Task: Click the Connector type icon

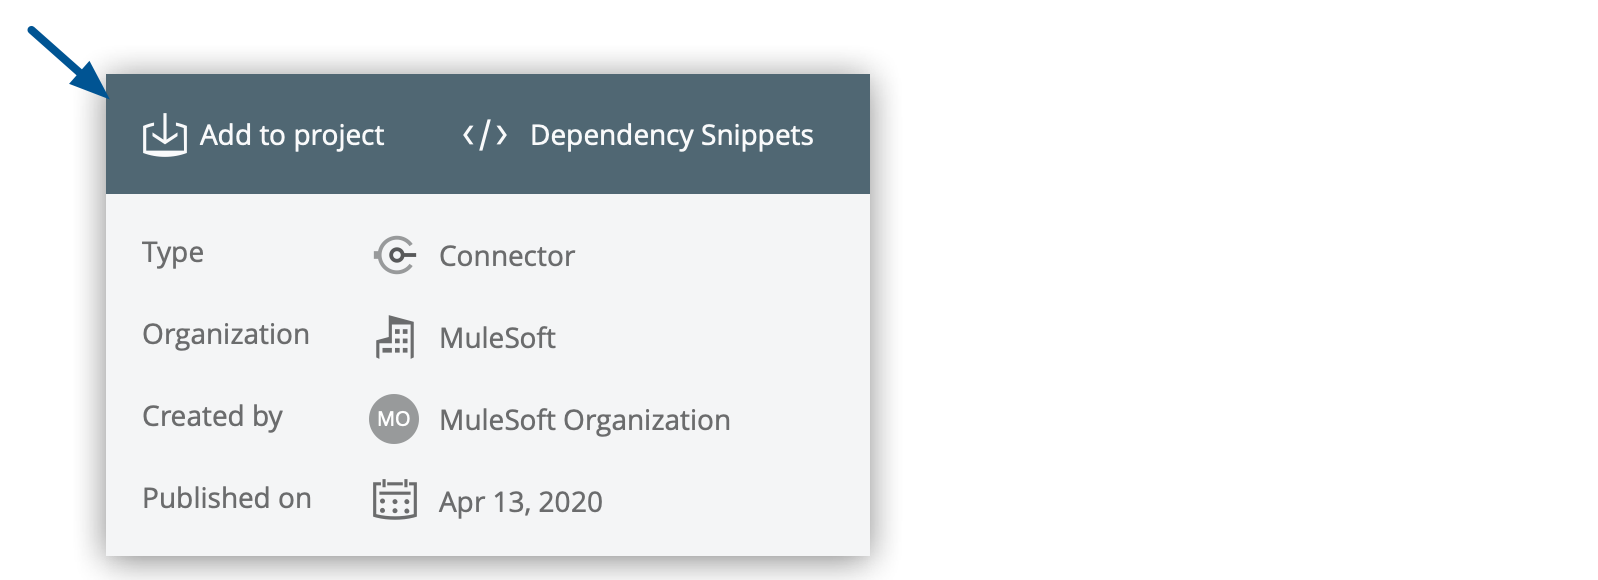Action: pyautogui.click(x=395, y=255)
